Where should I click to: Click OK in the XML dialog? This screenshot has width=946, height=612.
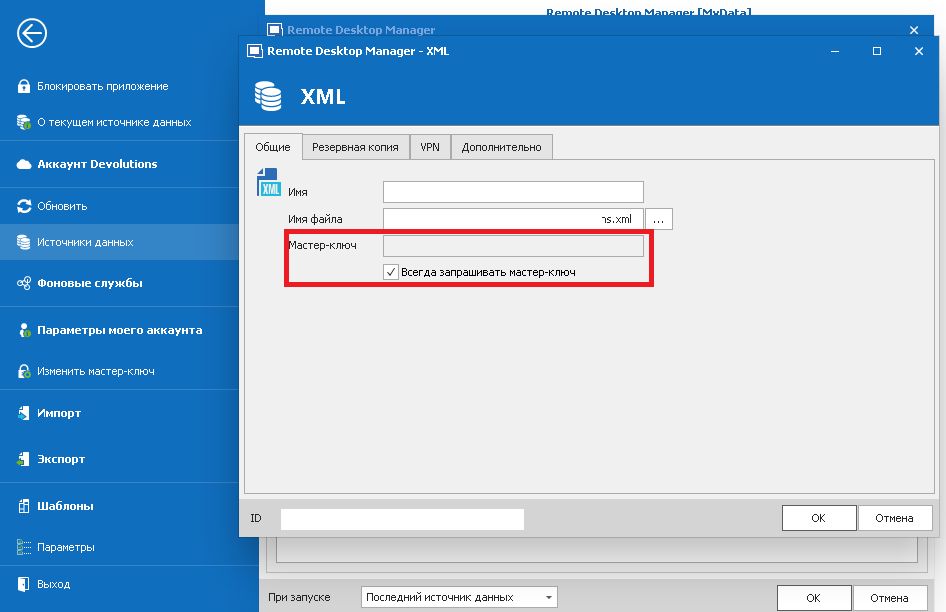click(819, 518)
